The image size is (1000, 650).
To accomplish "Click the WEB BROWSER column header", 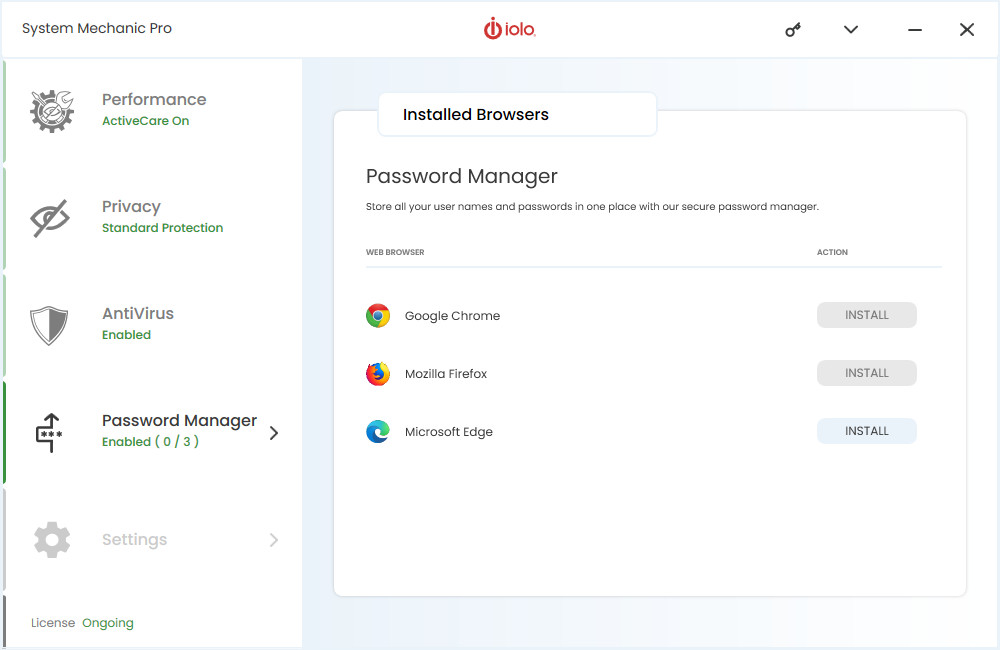I will pyautogui.click(x=395, y=252).
